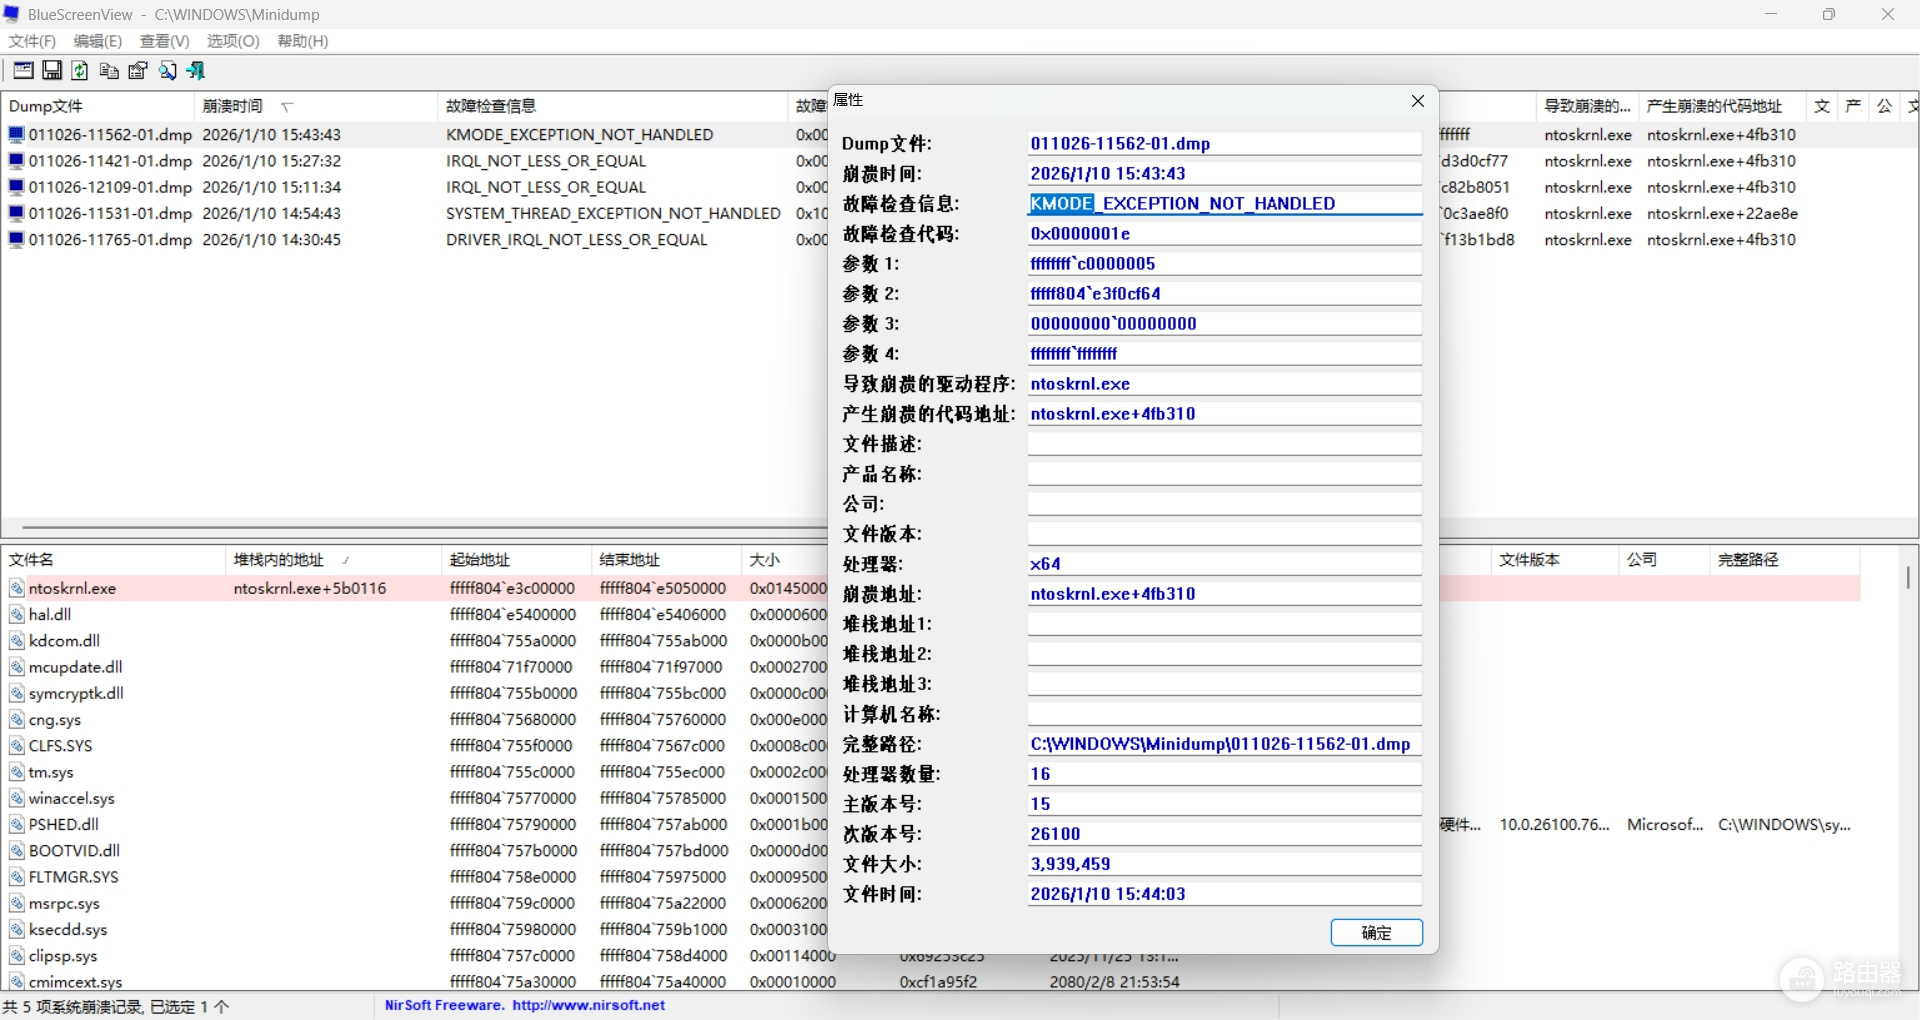Select the clipsp.sys driver row
The image size is (1920, 1020).
[63, 956]
